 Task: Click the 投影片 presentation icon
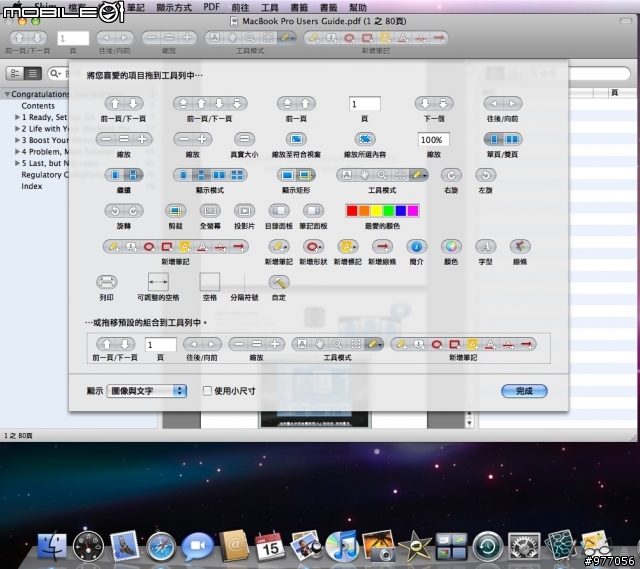pos(244,211)
